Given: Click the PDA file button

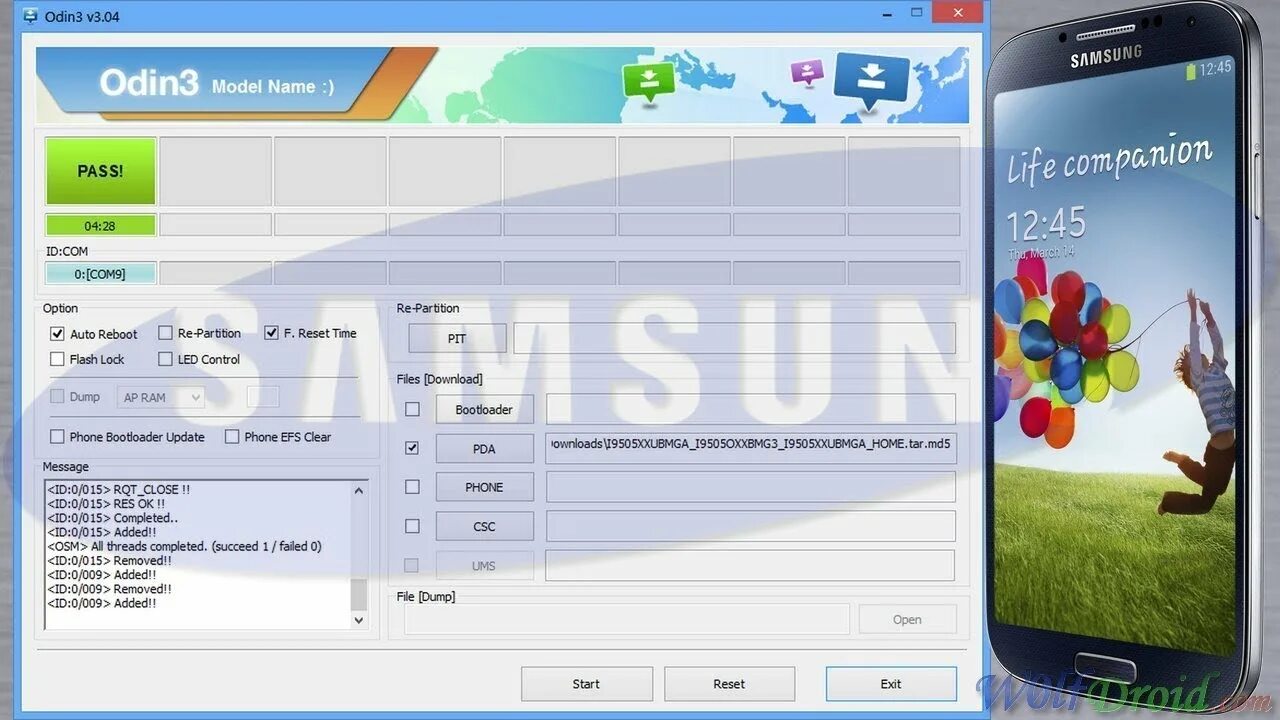Looking at the screenshot, I should point(484,449).
